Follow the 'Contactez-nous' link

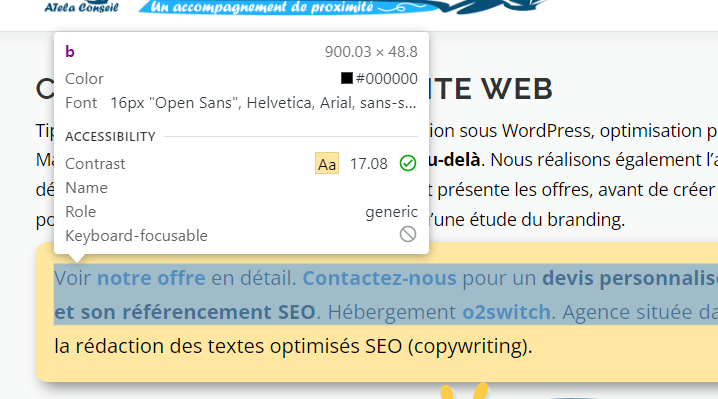click(x=380, y=278)
